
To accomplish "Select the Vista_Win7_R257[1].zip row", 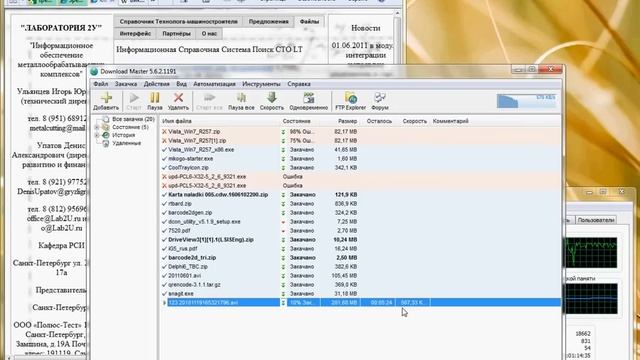I will tap(360, 140).
